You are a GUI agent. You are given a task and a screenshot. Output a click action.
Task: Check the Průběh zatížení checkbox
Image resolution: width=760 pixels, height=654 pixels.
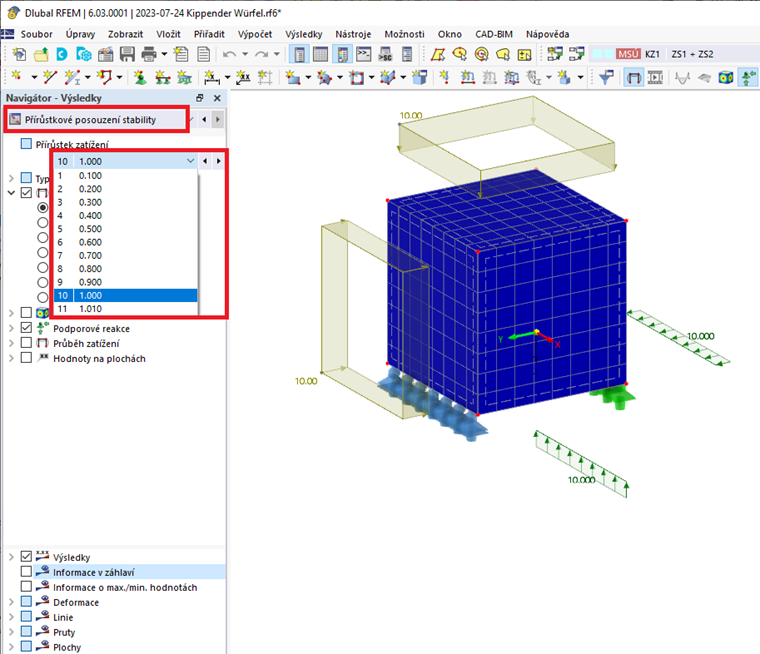[x=26, y=343]
